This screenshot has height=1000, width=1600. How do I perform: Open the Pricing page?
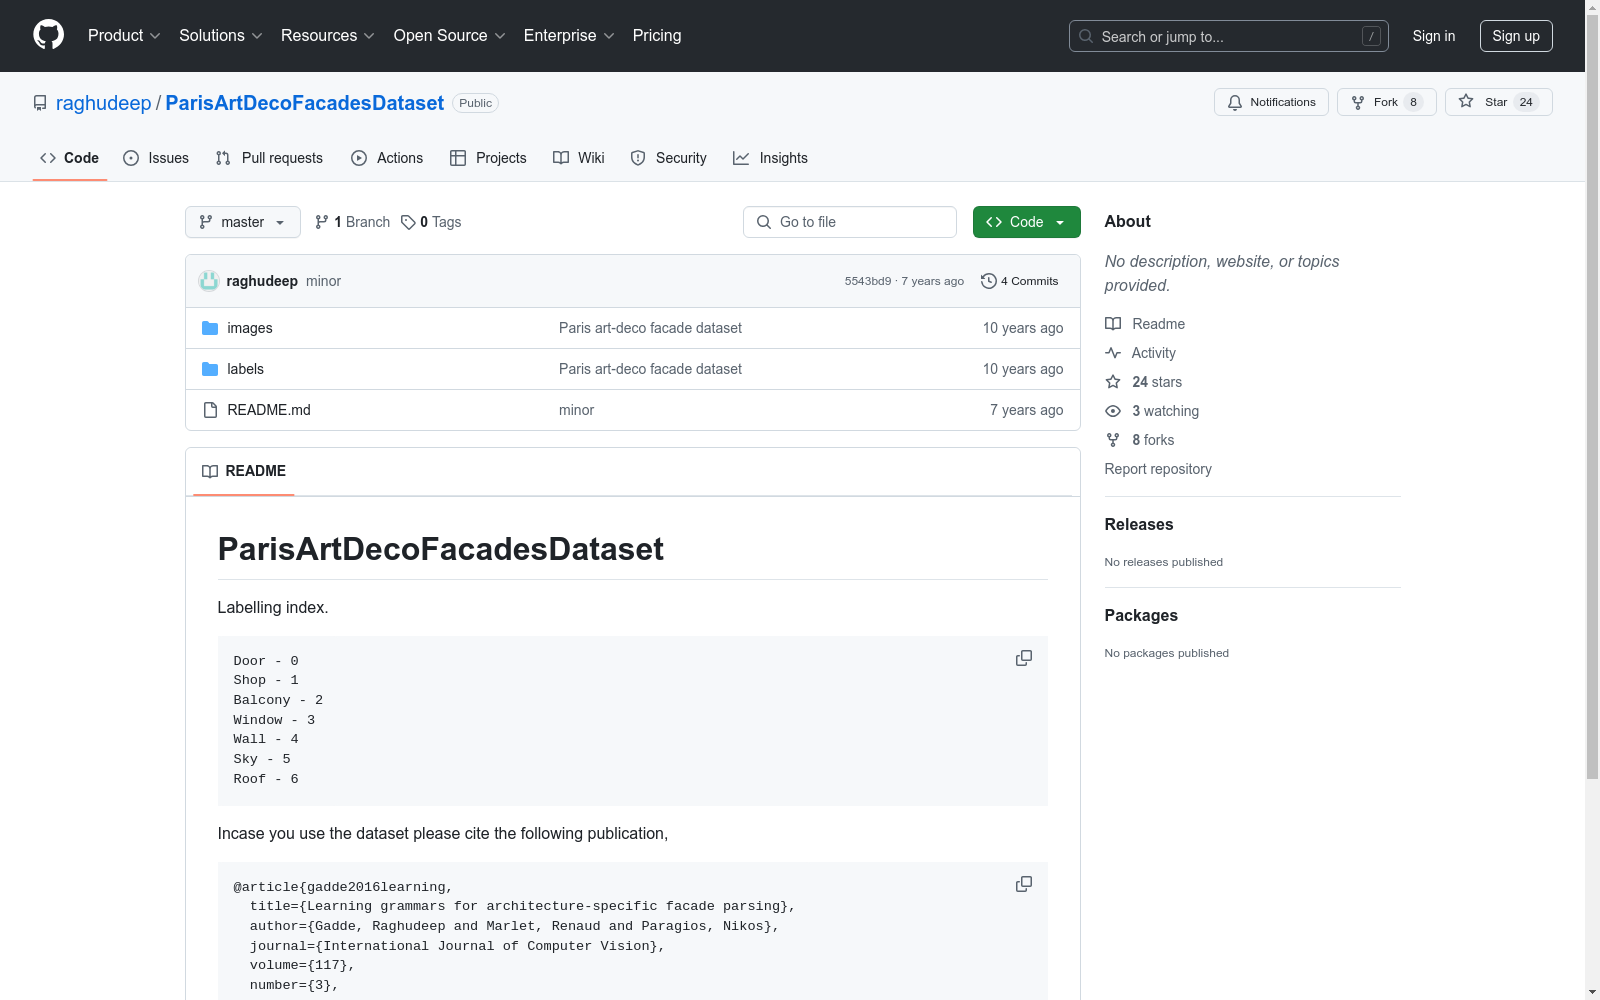click(657, 35)
